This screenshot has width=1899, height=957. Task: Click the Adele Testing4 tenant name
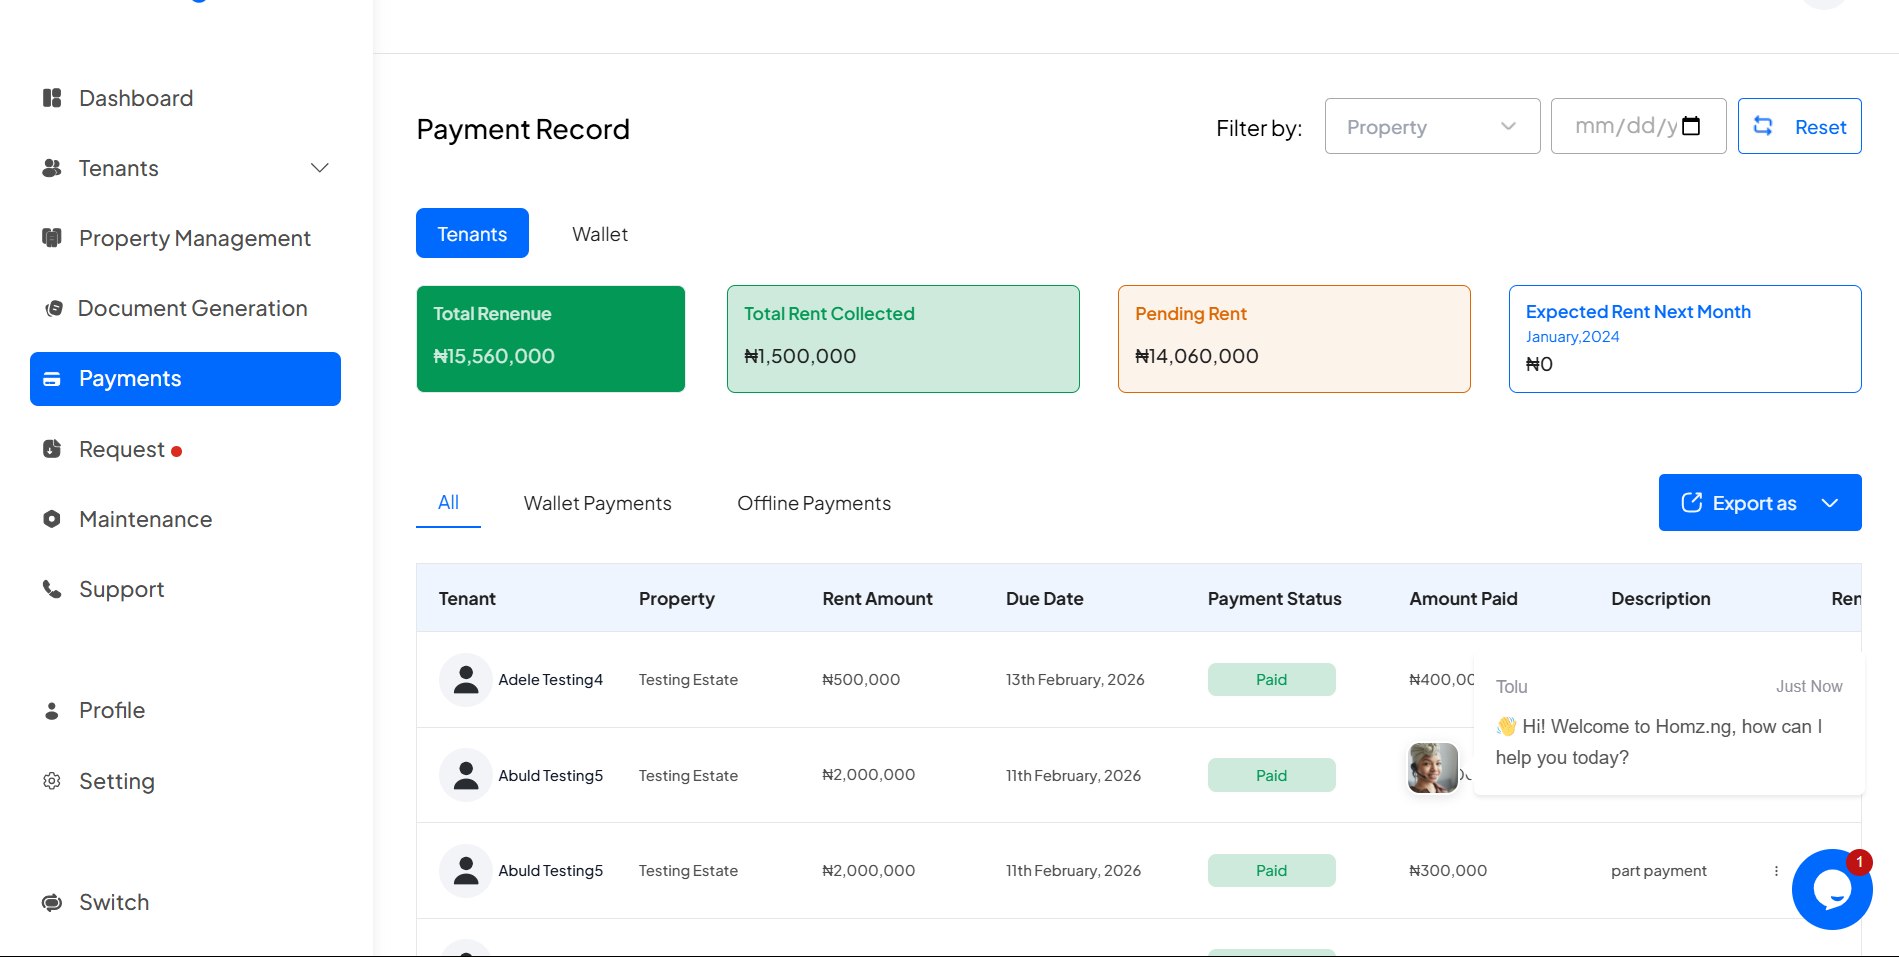point(550,680)
